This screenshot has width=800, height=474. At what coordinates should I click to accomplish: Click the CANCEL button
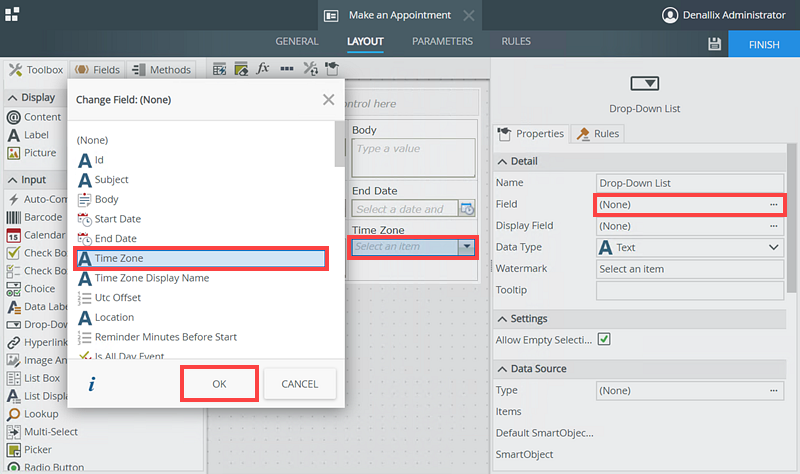coord(299,384)
